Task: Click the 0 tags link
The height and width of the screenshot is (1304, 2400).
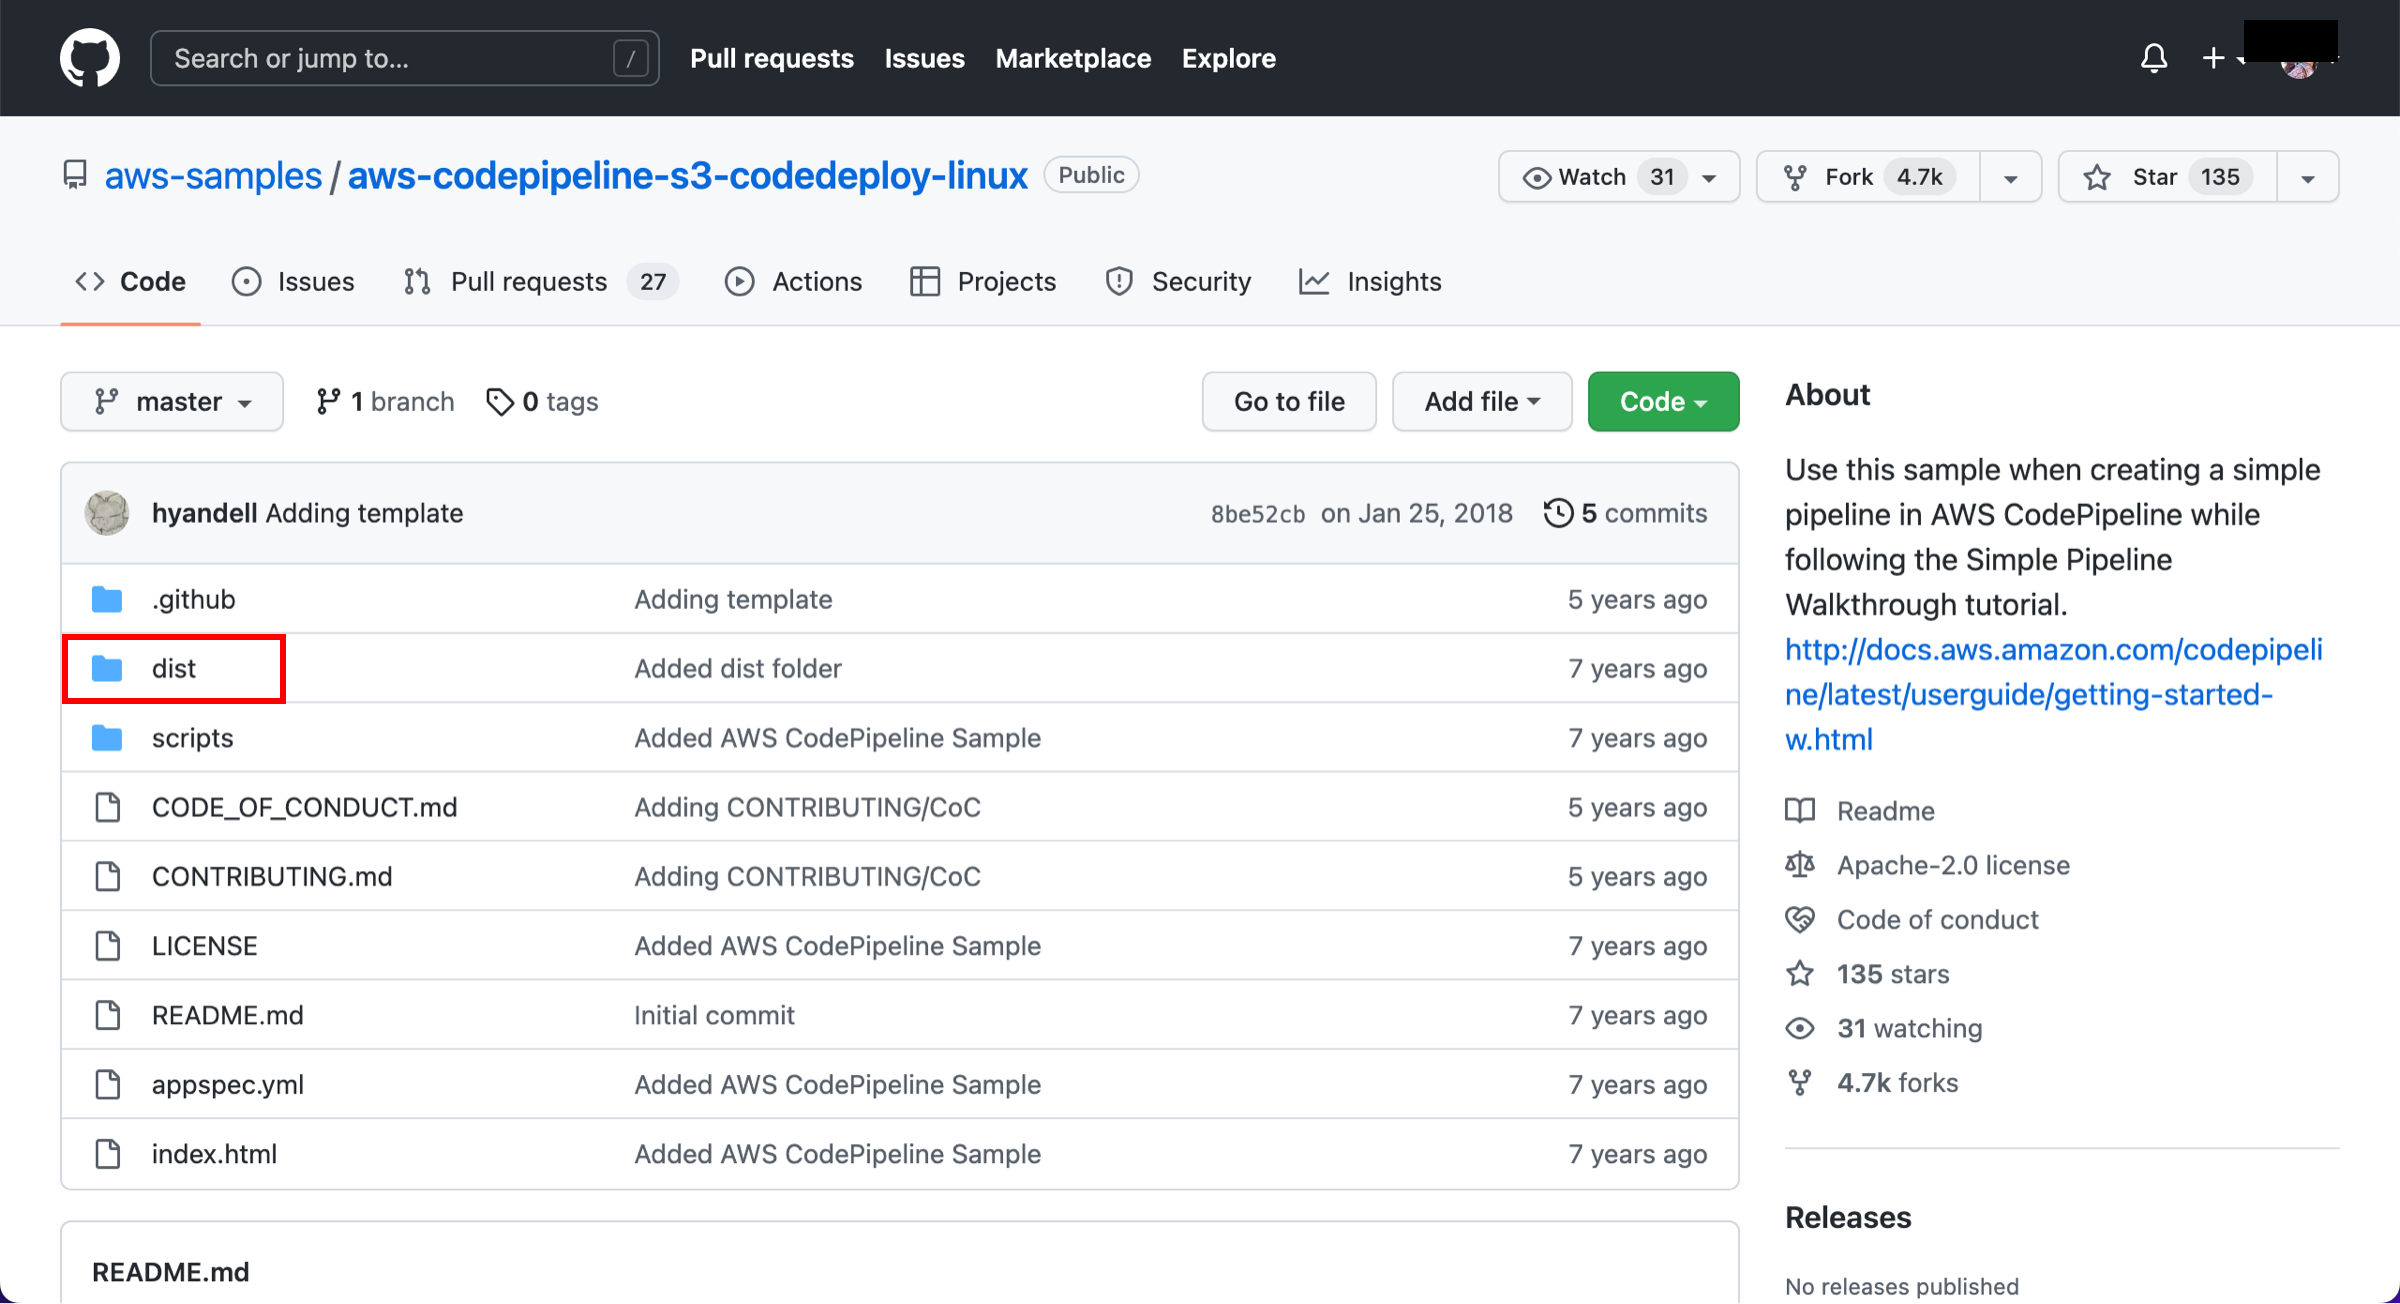Action: click(542, 401)
